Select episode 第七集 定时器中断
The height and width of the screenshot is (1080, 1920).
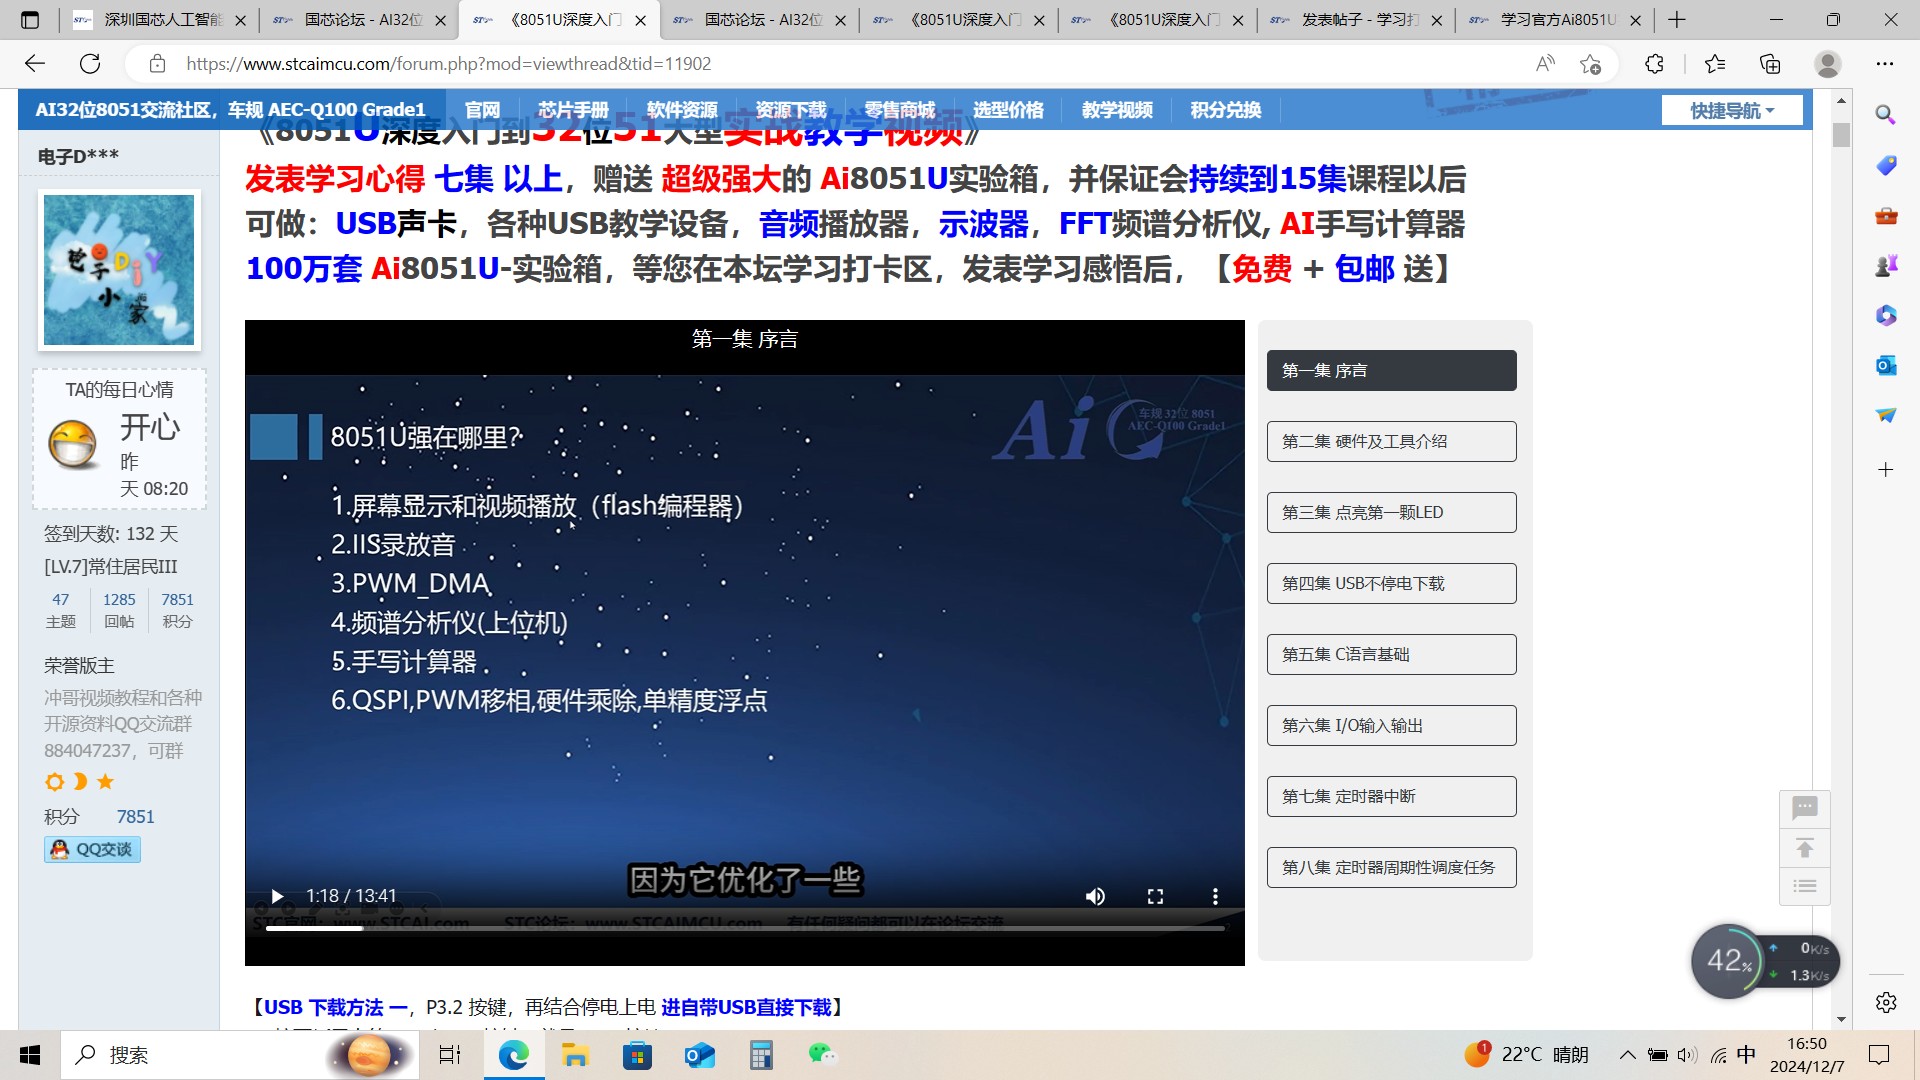[1391, 796]
